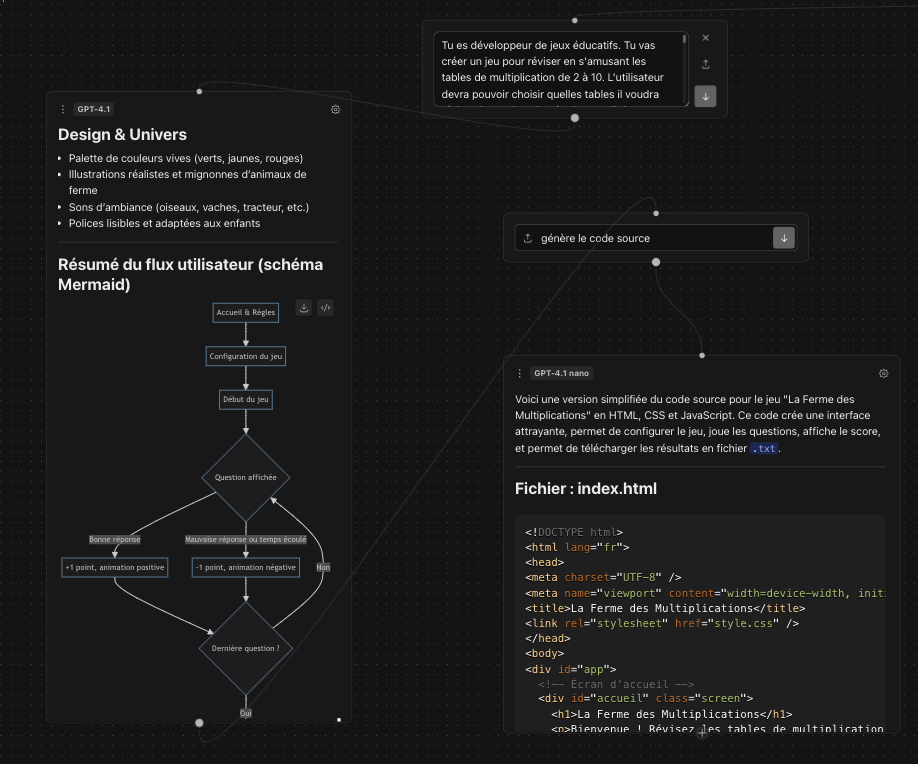918x764 pixels.
Task: Click resize handle at GPT-4.1 node corner
Action: point(339,719)
